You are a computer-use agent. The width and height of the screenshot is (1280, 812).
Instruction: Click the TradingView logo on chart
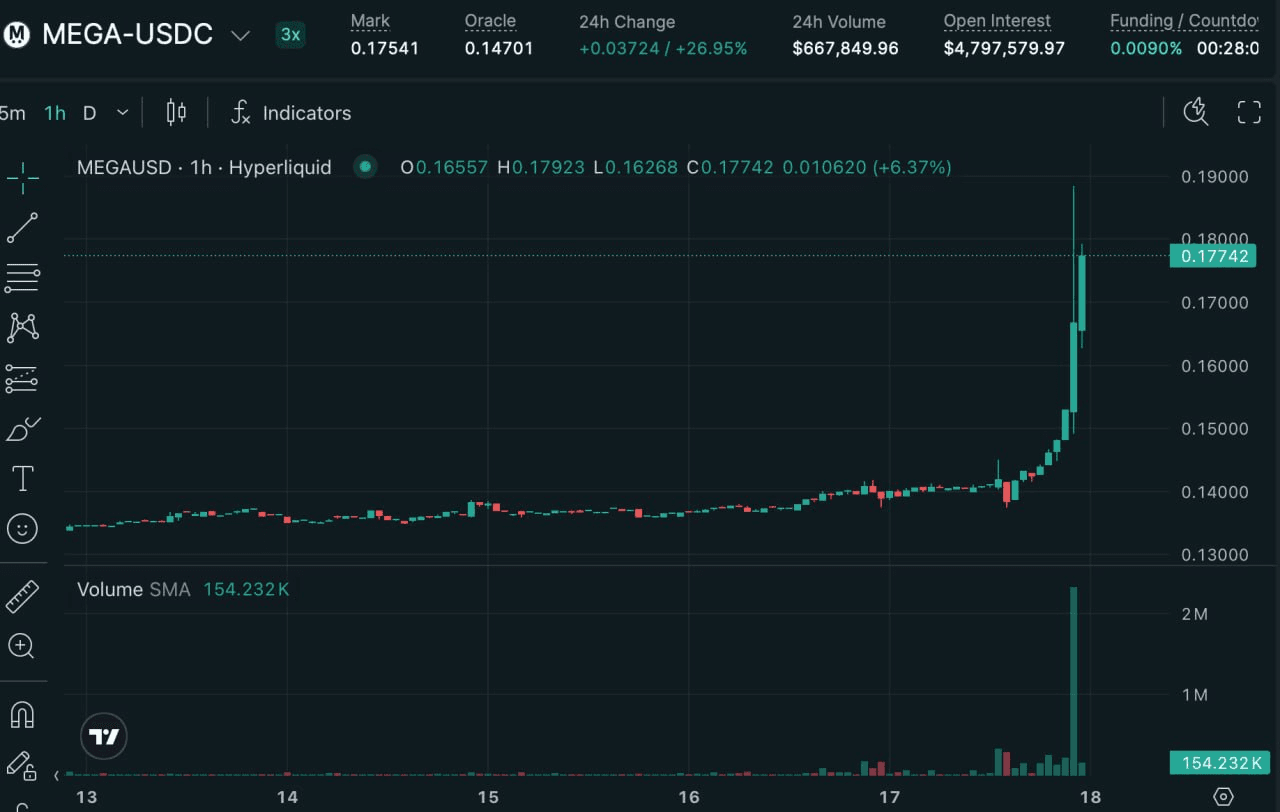pos(104,738)
